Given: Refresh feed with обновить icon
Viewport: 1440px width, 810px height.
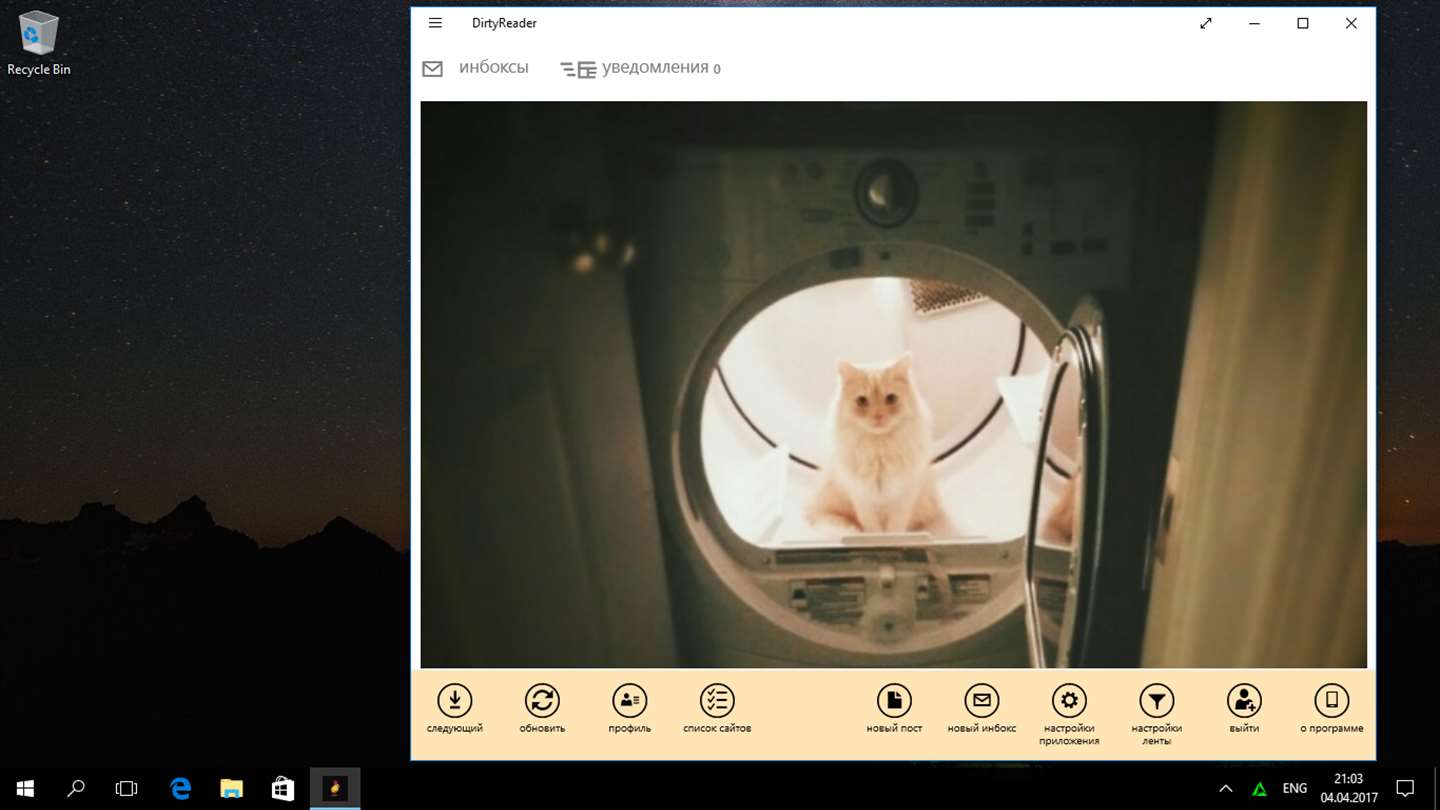Looking at the screenshot, I should pyautogui.click(x=542, y=700).
